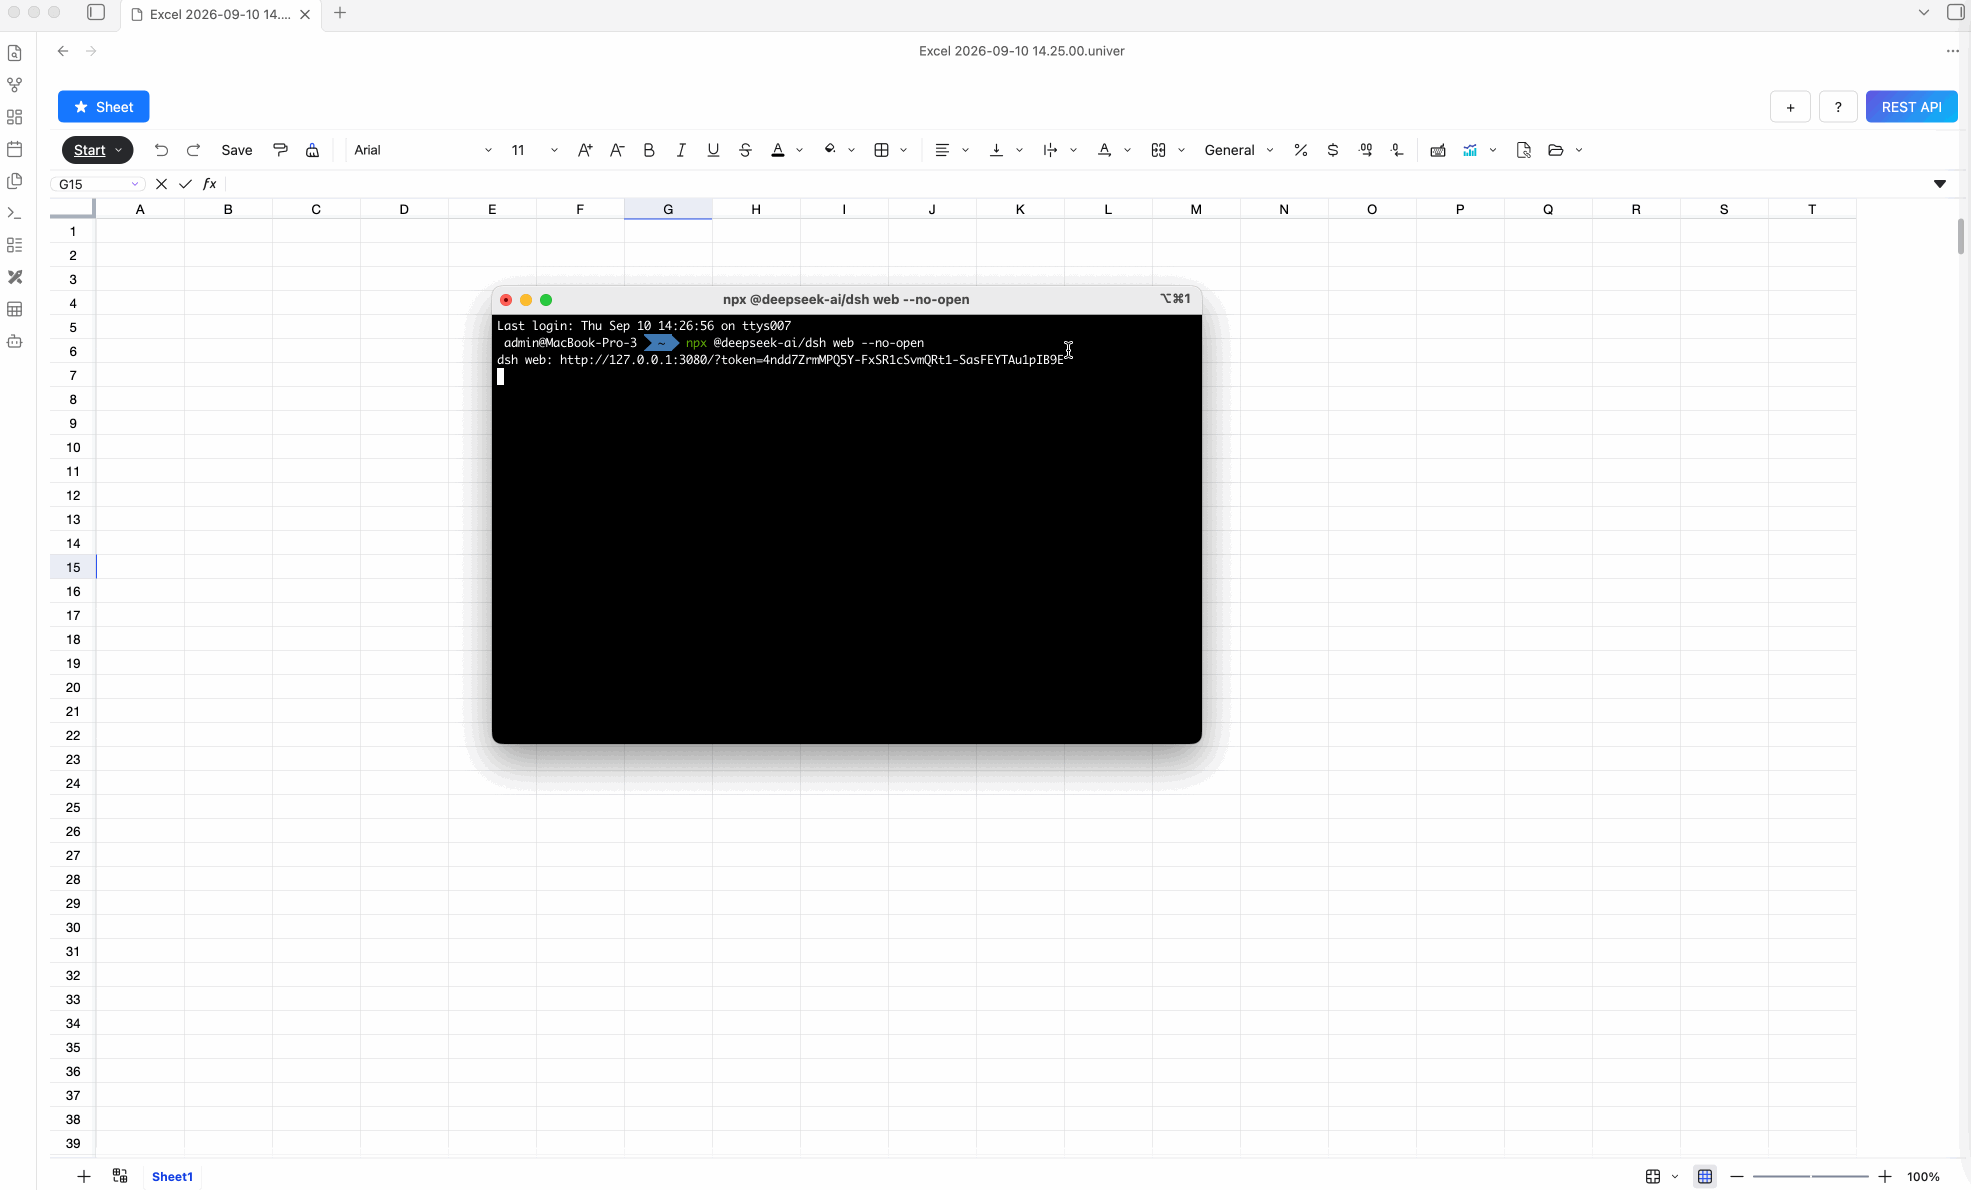Select the Excel 2026-09-10 document tab
Image resolution: width=1971 pixels, height=1190 pixels.
pos(221,14)
